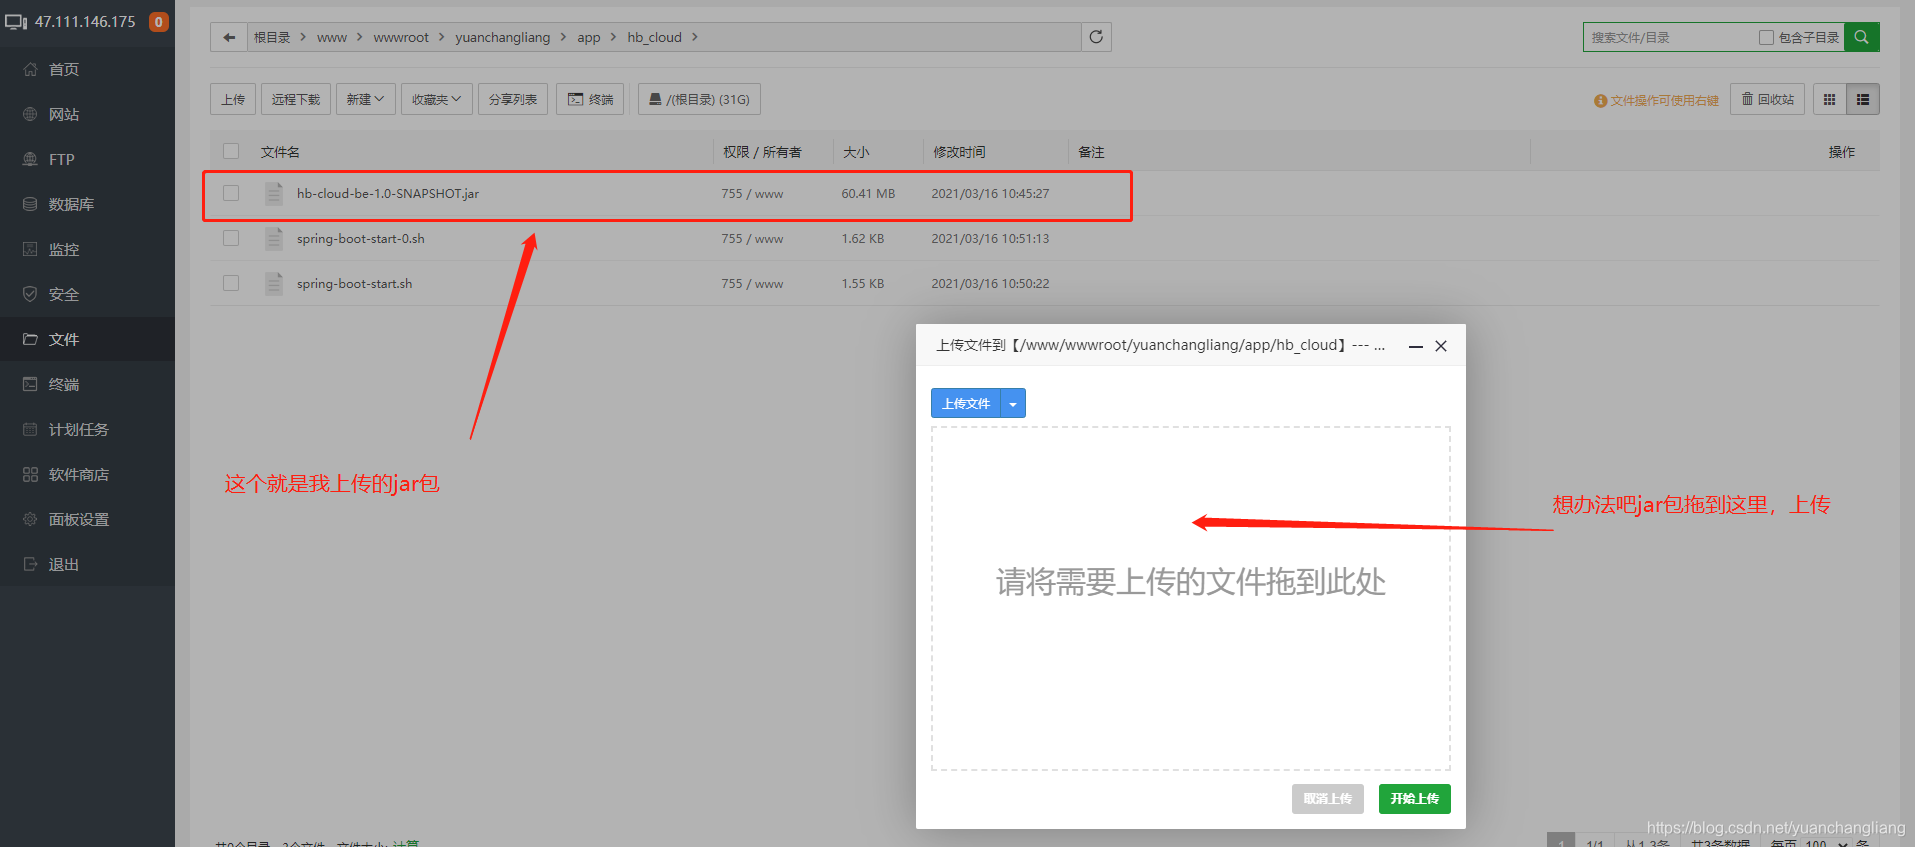Click the 安全 shield icon

click(x=30, y=294)
